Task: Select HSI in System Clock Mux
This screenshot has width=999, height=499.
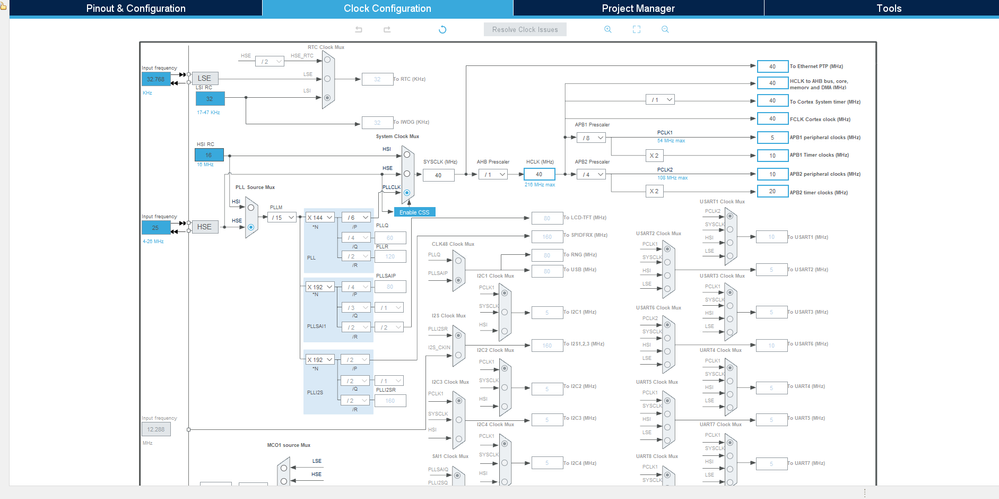Action: pos(406,155)
